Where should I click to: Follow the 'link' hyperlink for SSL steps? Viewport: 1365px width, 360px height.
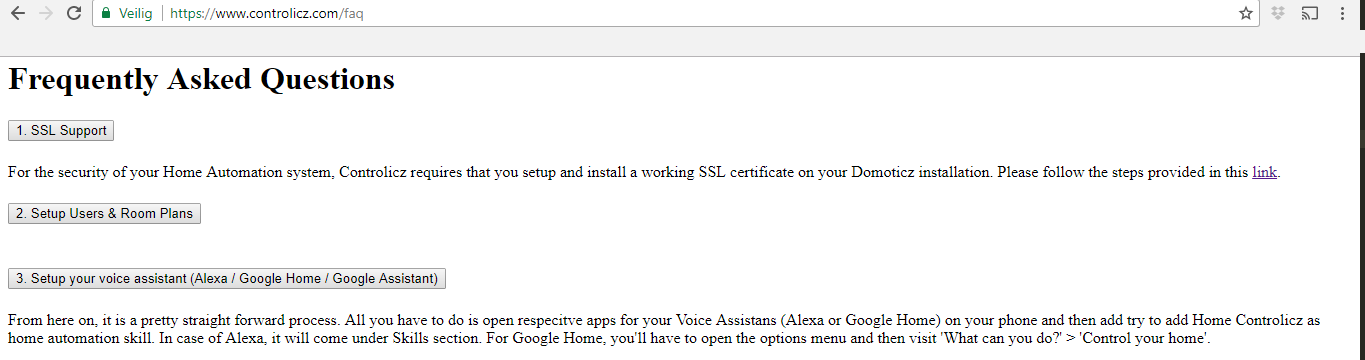coord(1264,172)
